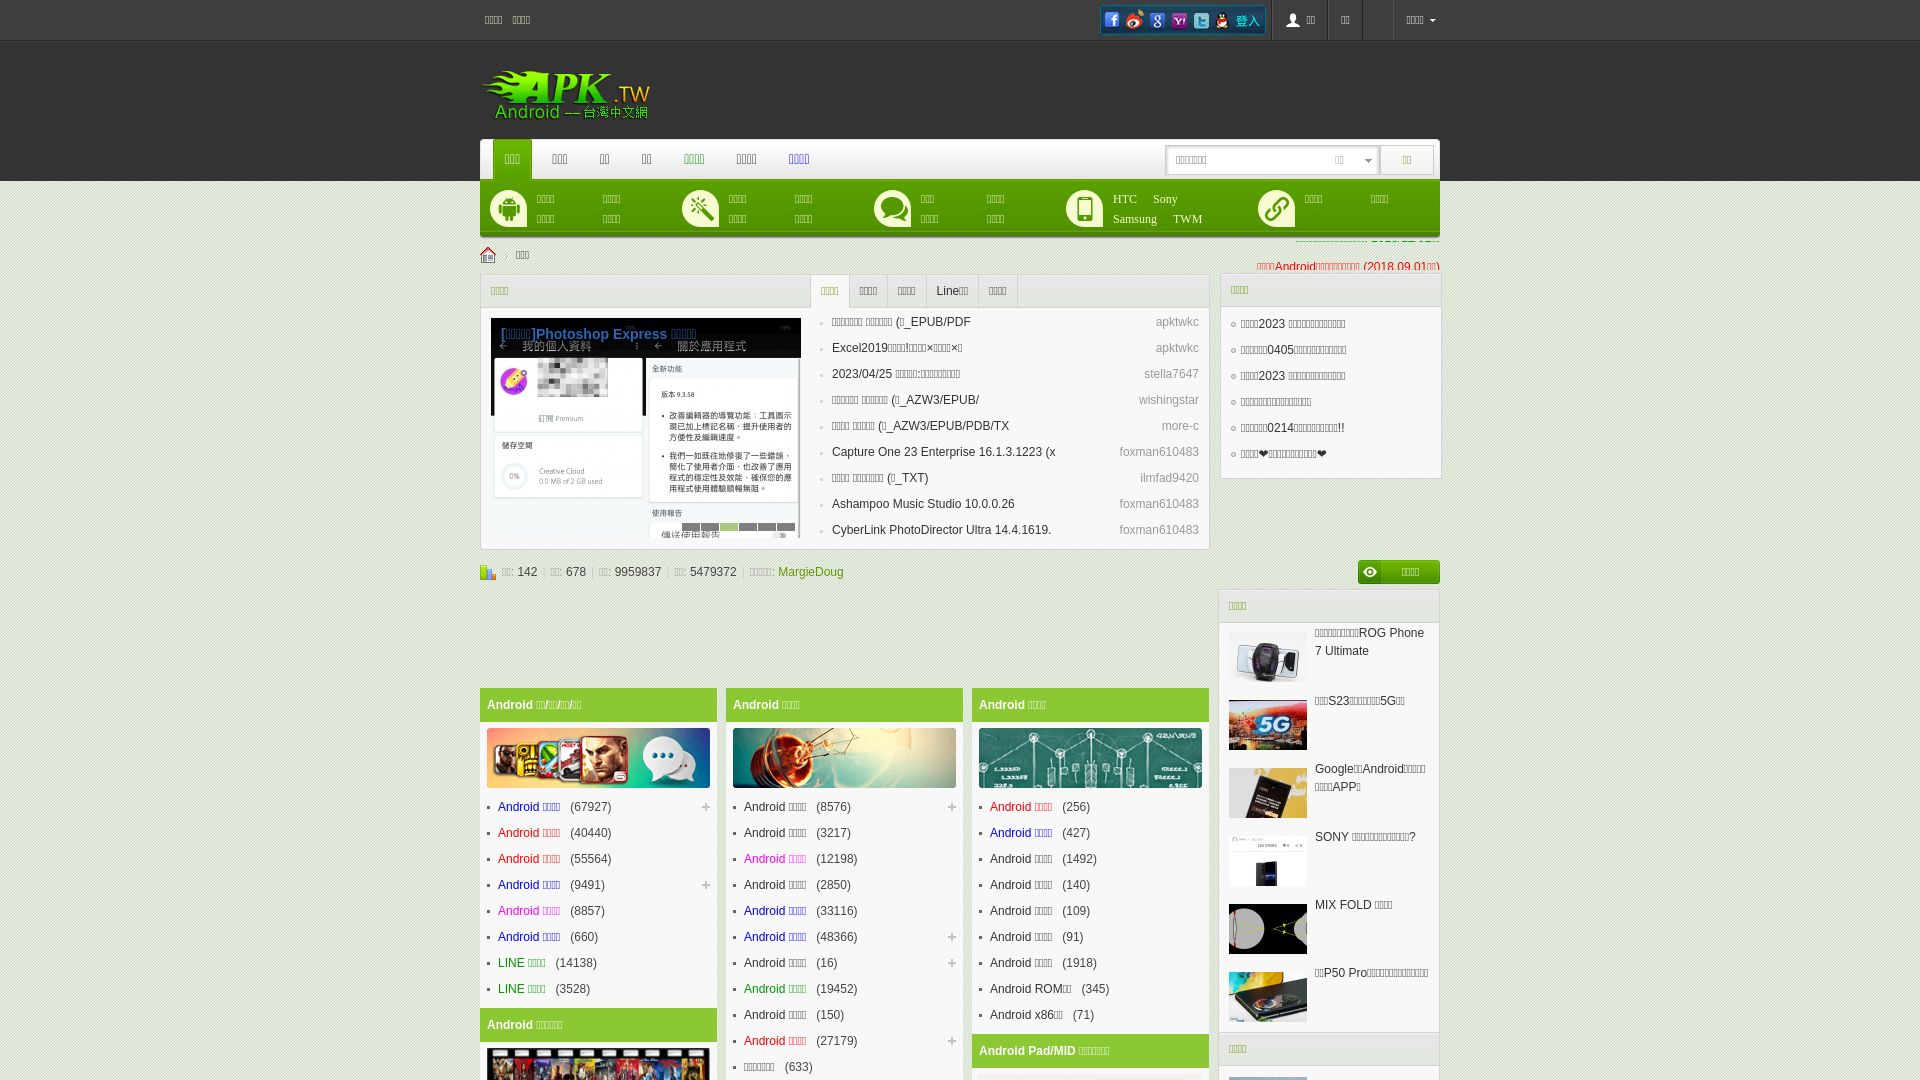The image size is (1920, 1080).
Task: Open Android x86 category (71)
Action: [1026, 1015]
